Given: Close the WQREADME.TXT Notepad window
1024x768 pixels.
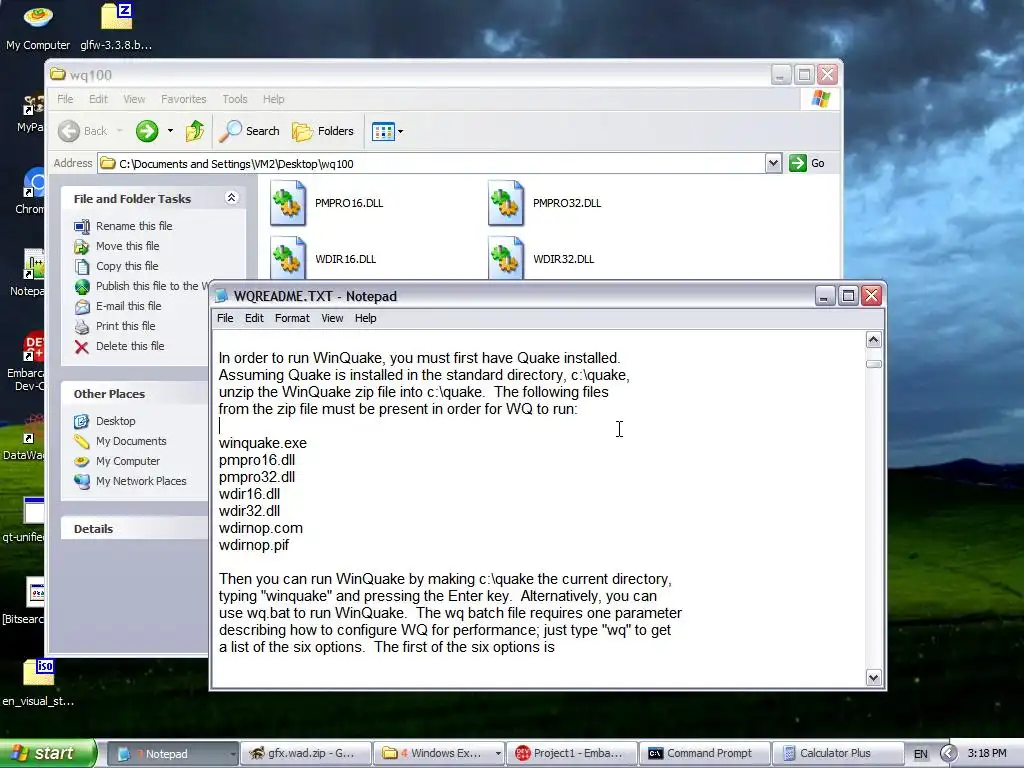Looking at the screenshot, I should [871, 296].
